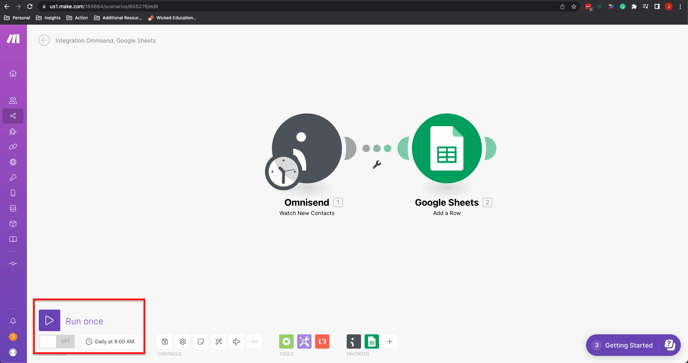Viewport: 688px width, 363px height.
Task: Reload the page in the browser
Action: (x=29, y=7)
